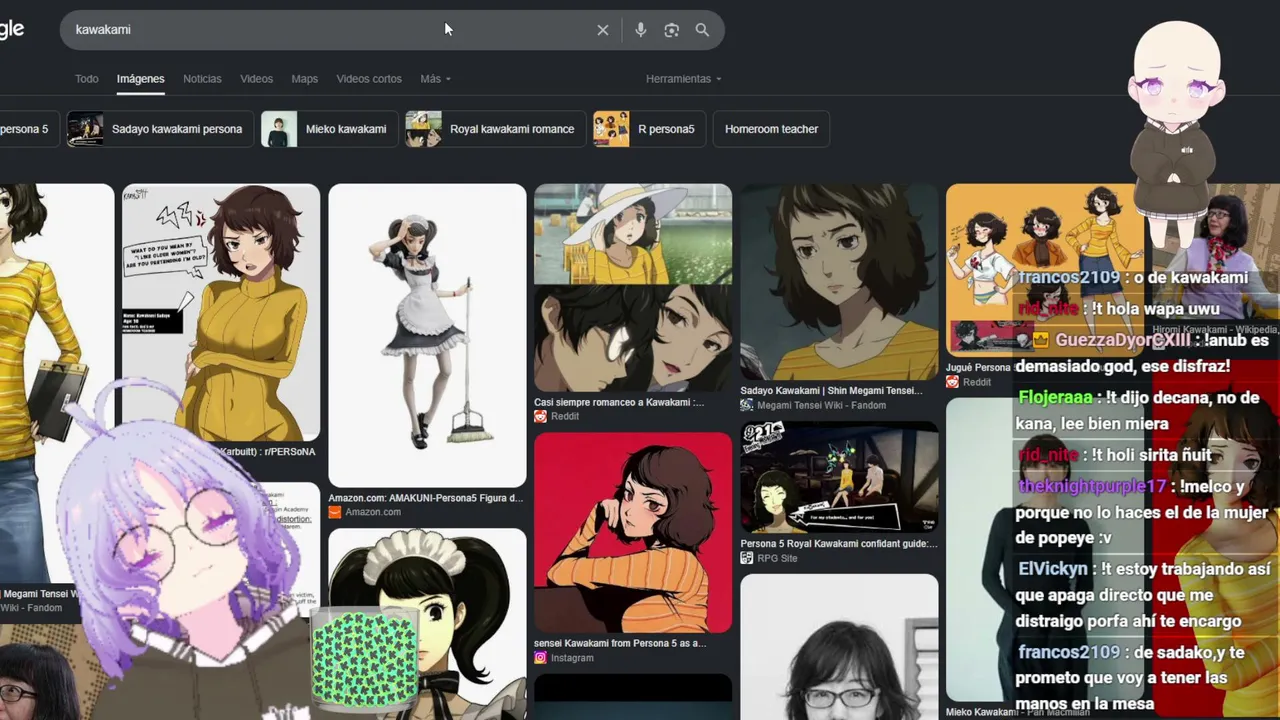1280x720 pixels.
Task: Open the Noticias tab
Action: point(202,79)
